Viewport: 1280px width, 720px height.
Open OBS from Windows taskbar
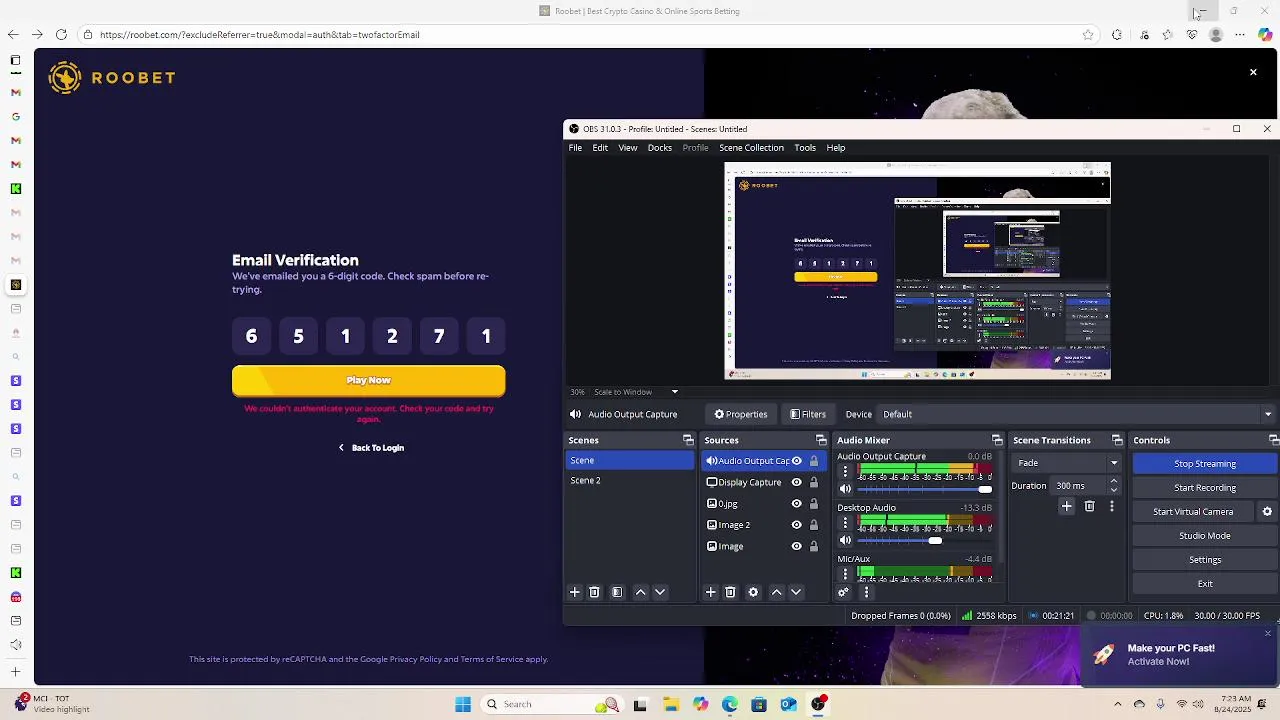818,704
